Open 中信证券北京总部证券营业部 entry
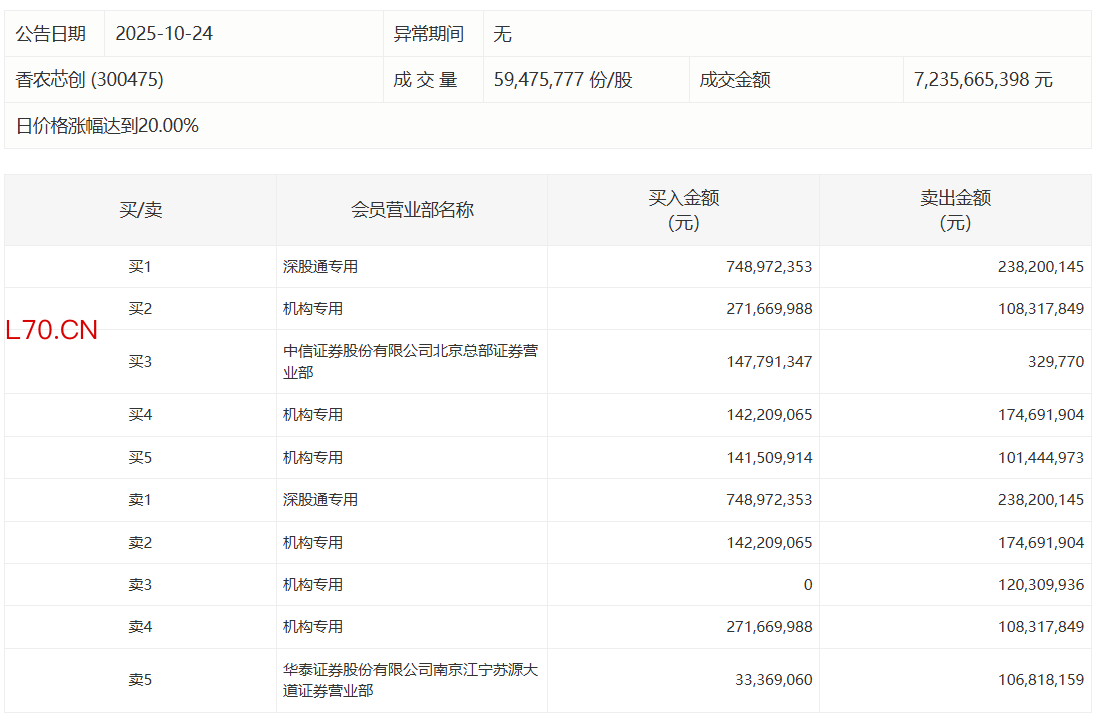This screenshot has height=720, width=1098. [410, 362]
